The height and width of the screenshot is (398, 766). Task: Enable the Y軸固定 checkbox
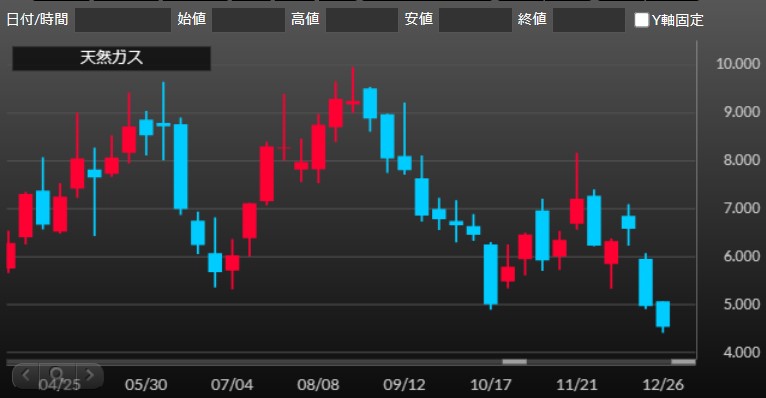pyautogui.click(x=641, y=20)
